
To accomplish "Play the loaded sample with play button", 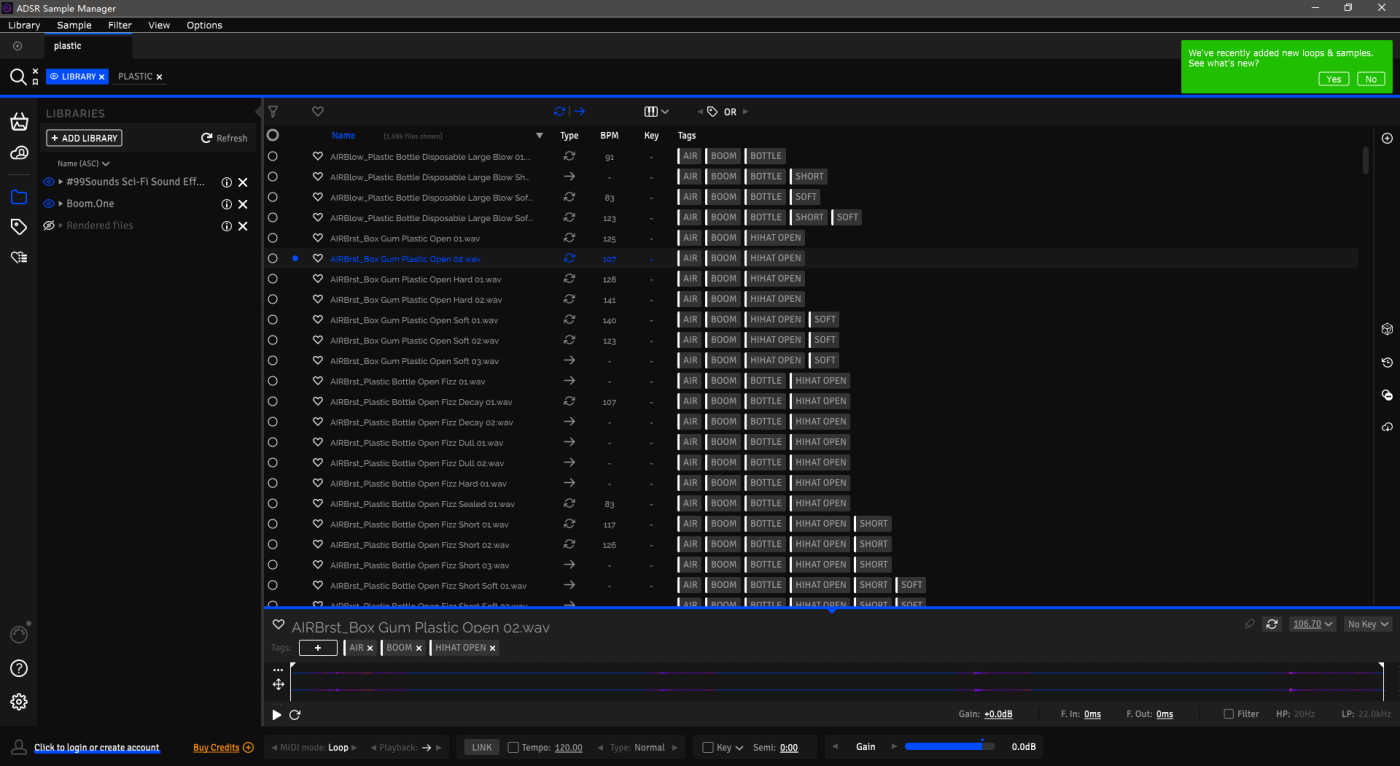I will [277, 715].
